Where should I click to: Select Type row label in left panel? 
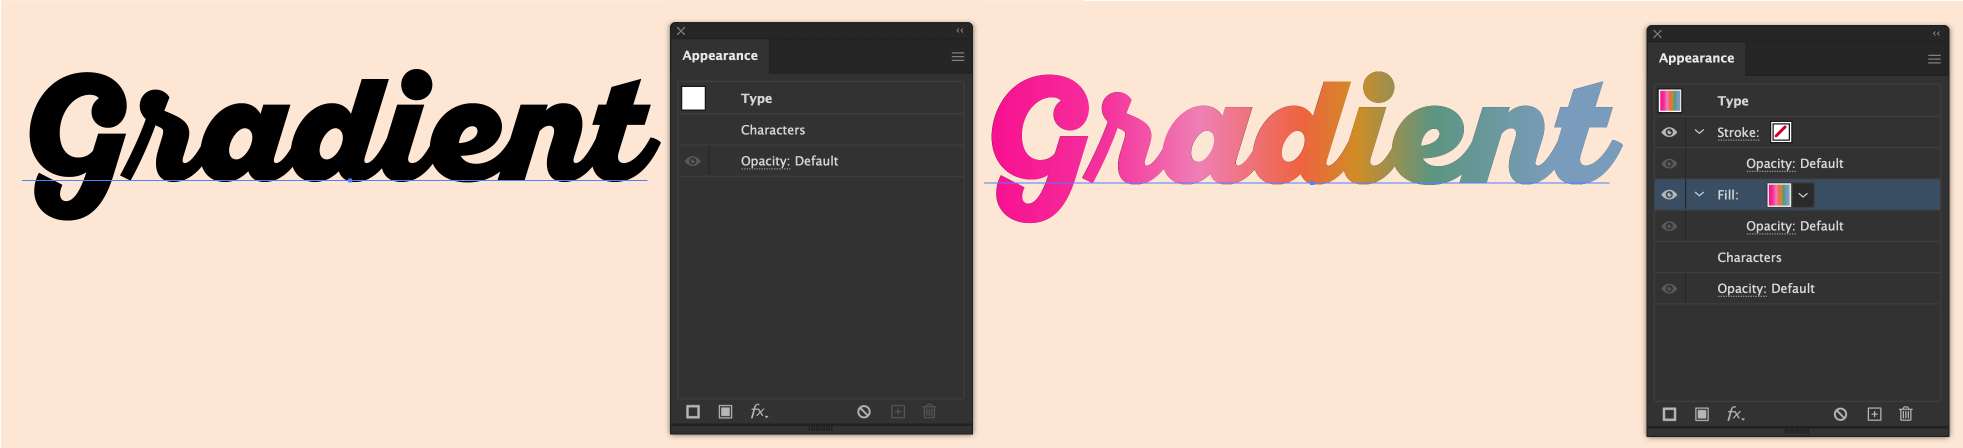click(756, 98)
